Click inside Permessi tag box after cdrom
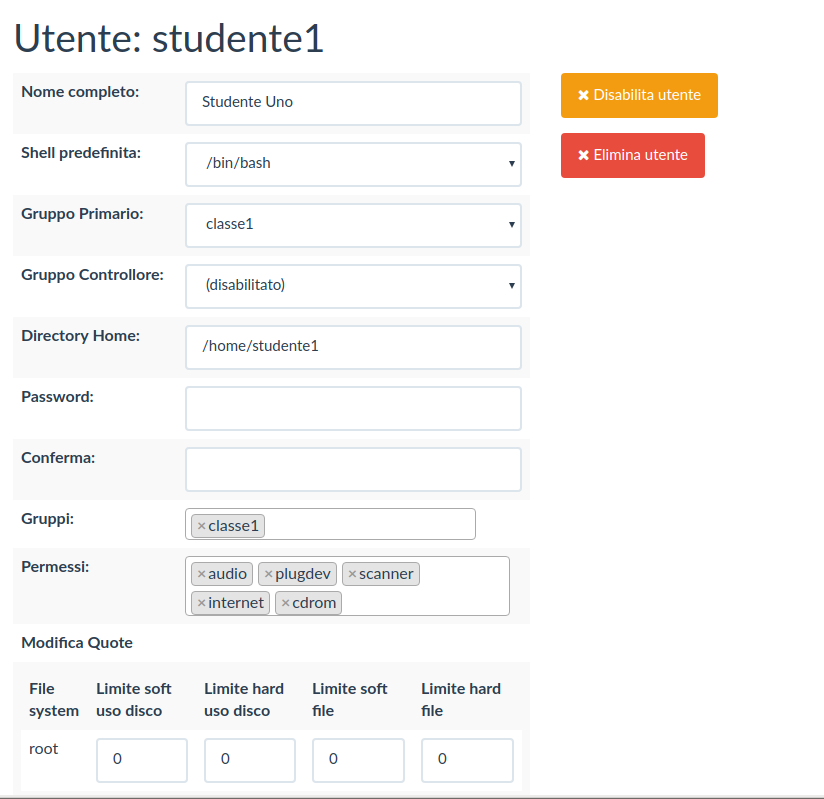Viewport: 824px width, 799px height. point(425,602)
